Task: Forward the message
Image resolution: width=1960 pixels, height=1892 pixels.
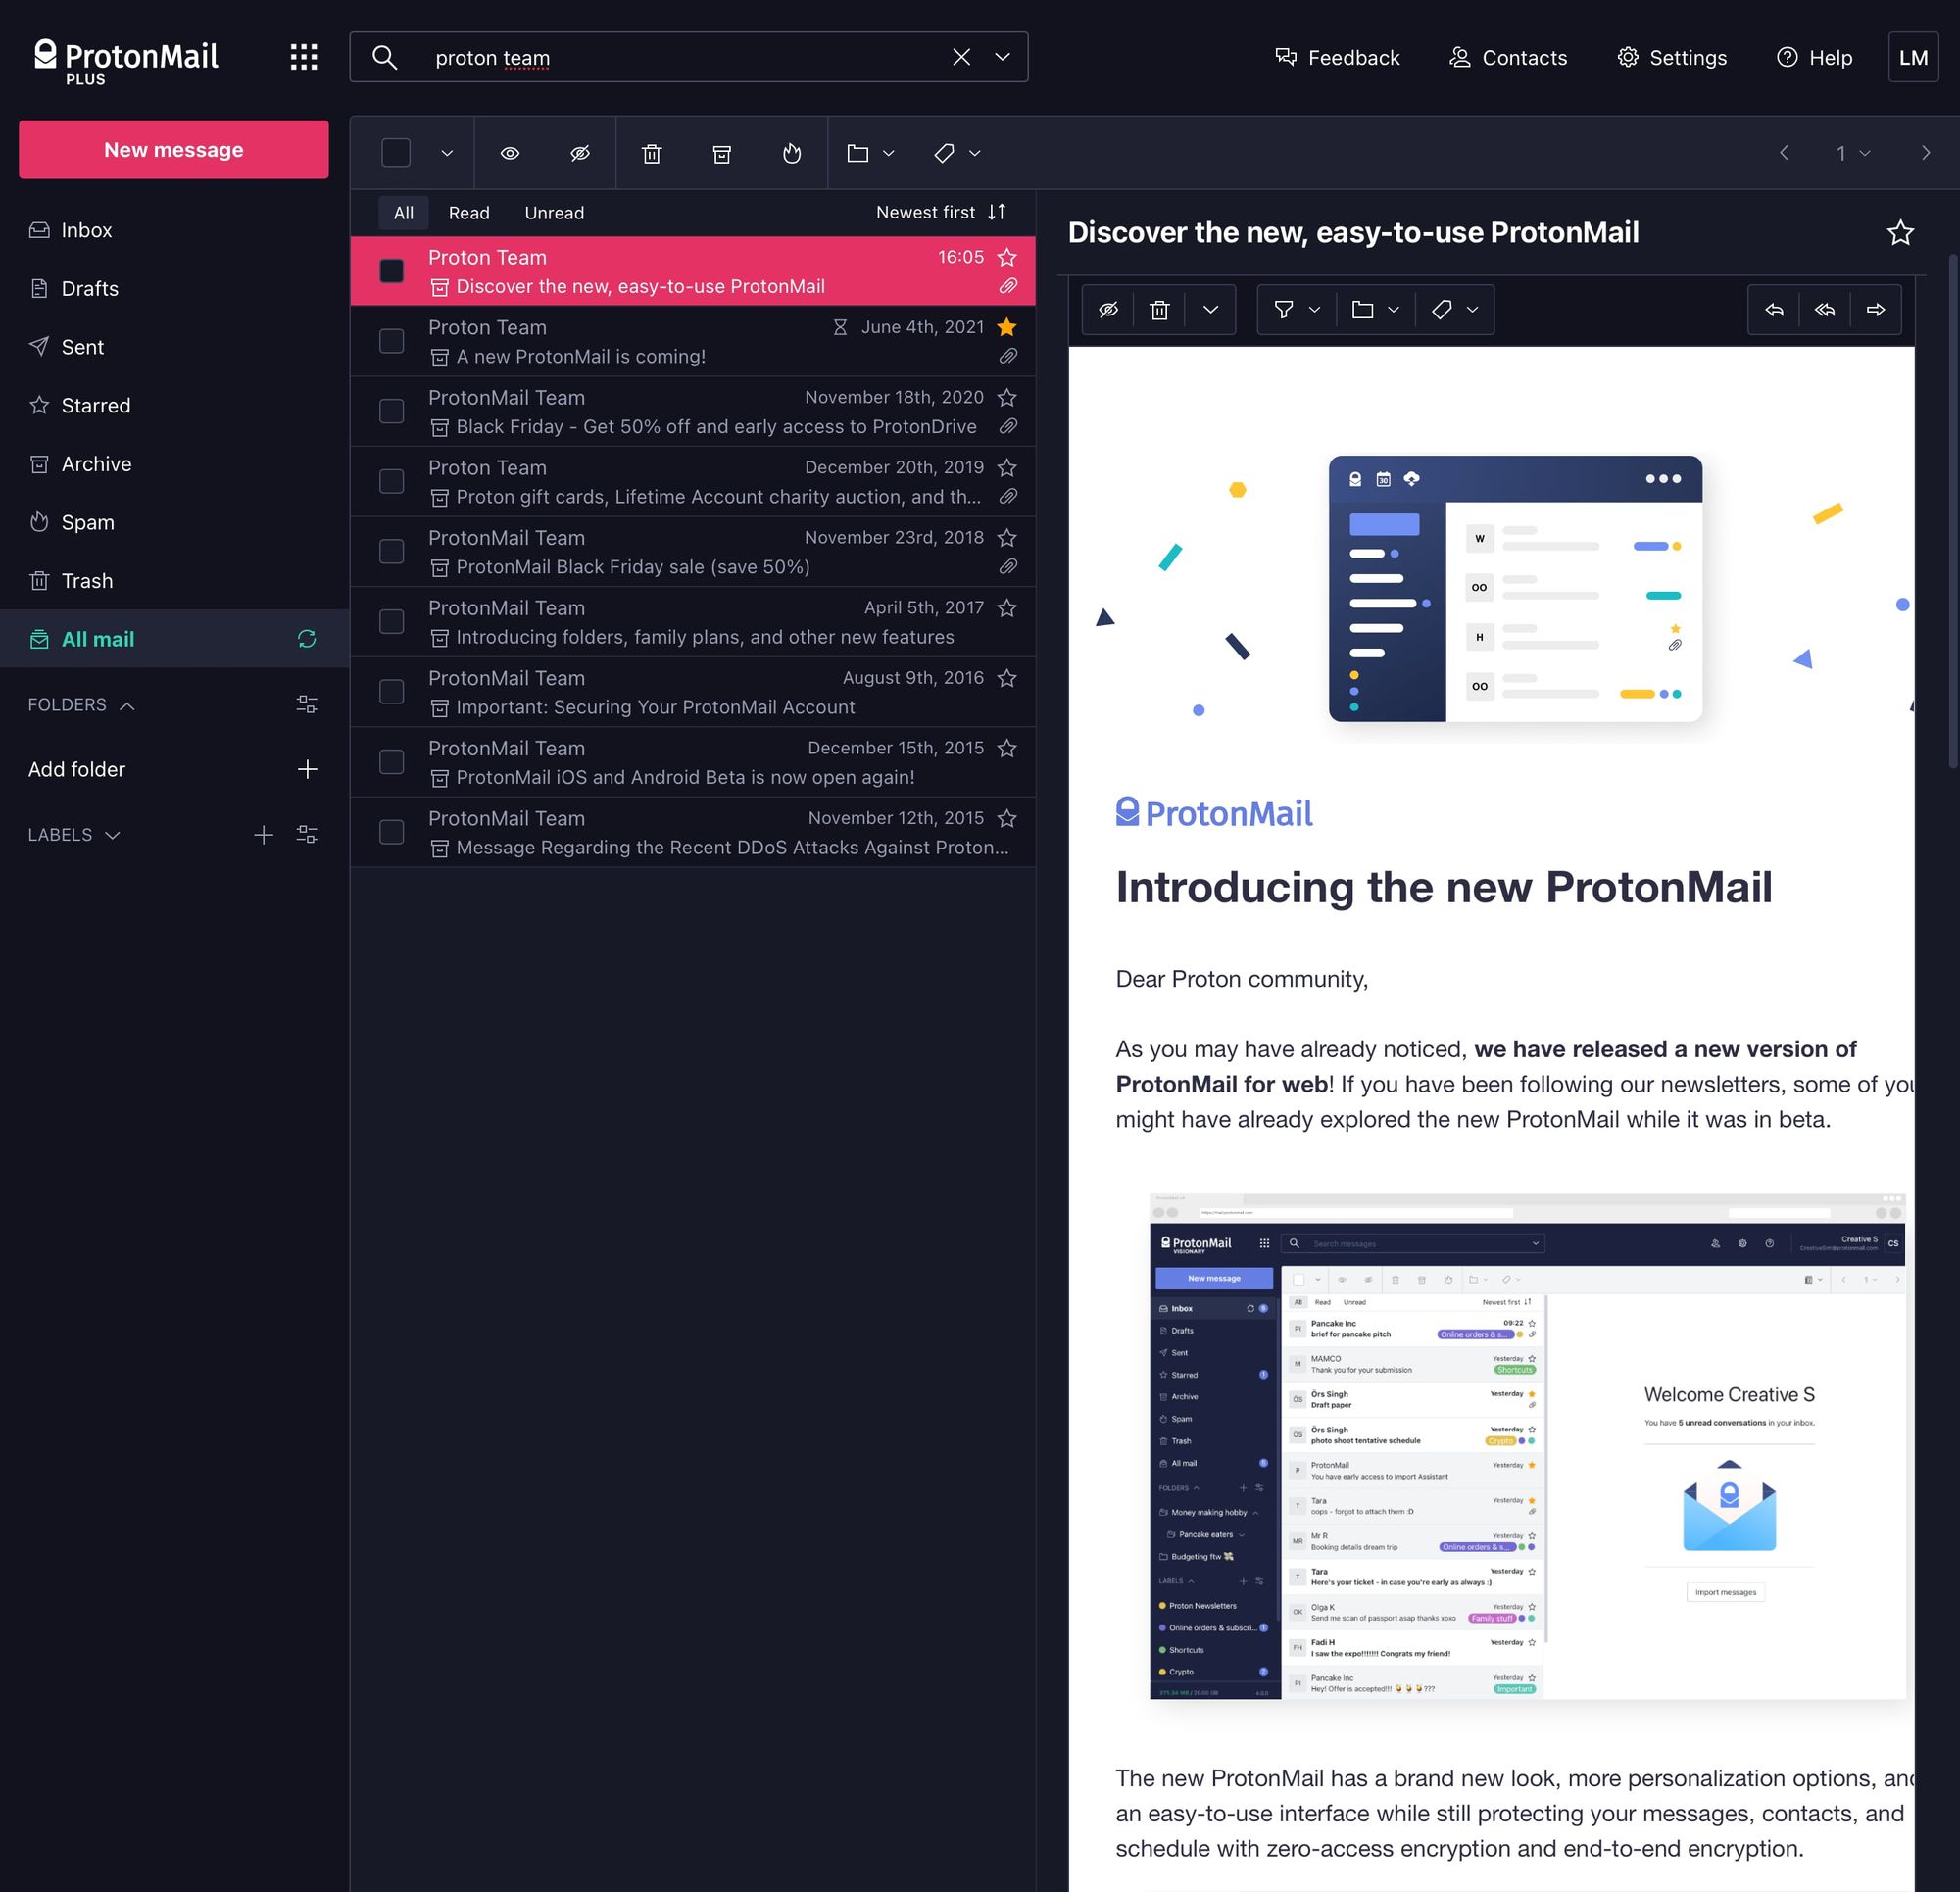Action: click(x=1876, y=310)
